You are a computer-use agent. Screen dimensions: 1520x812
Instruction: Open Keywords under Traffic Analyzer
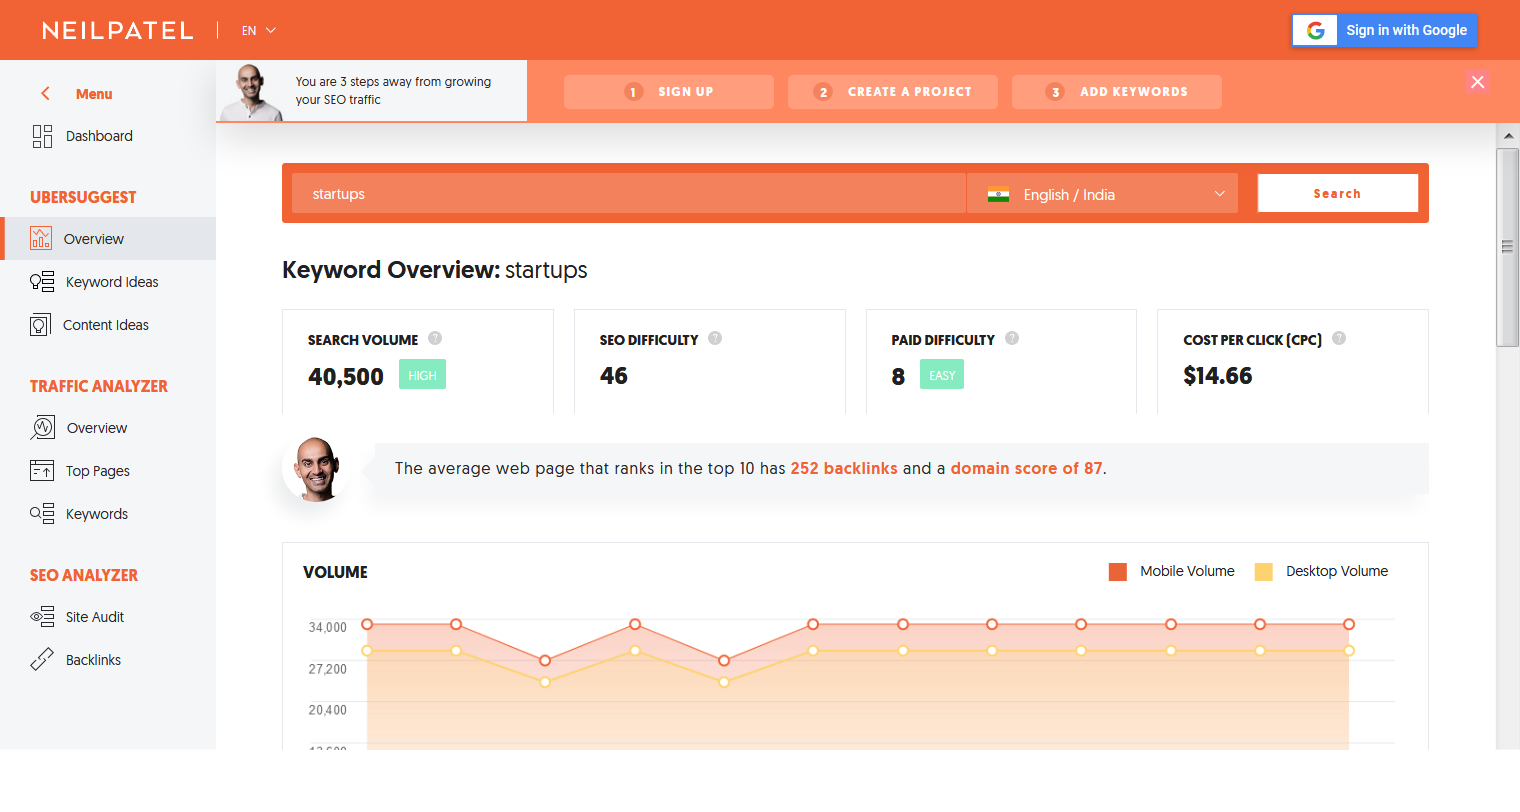coord(97,514)
